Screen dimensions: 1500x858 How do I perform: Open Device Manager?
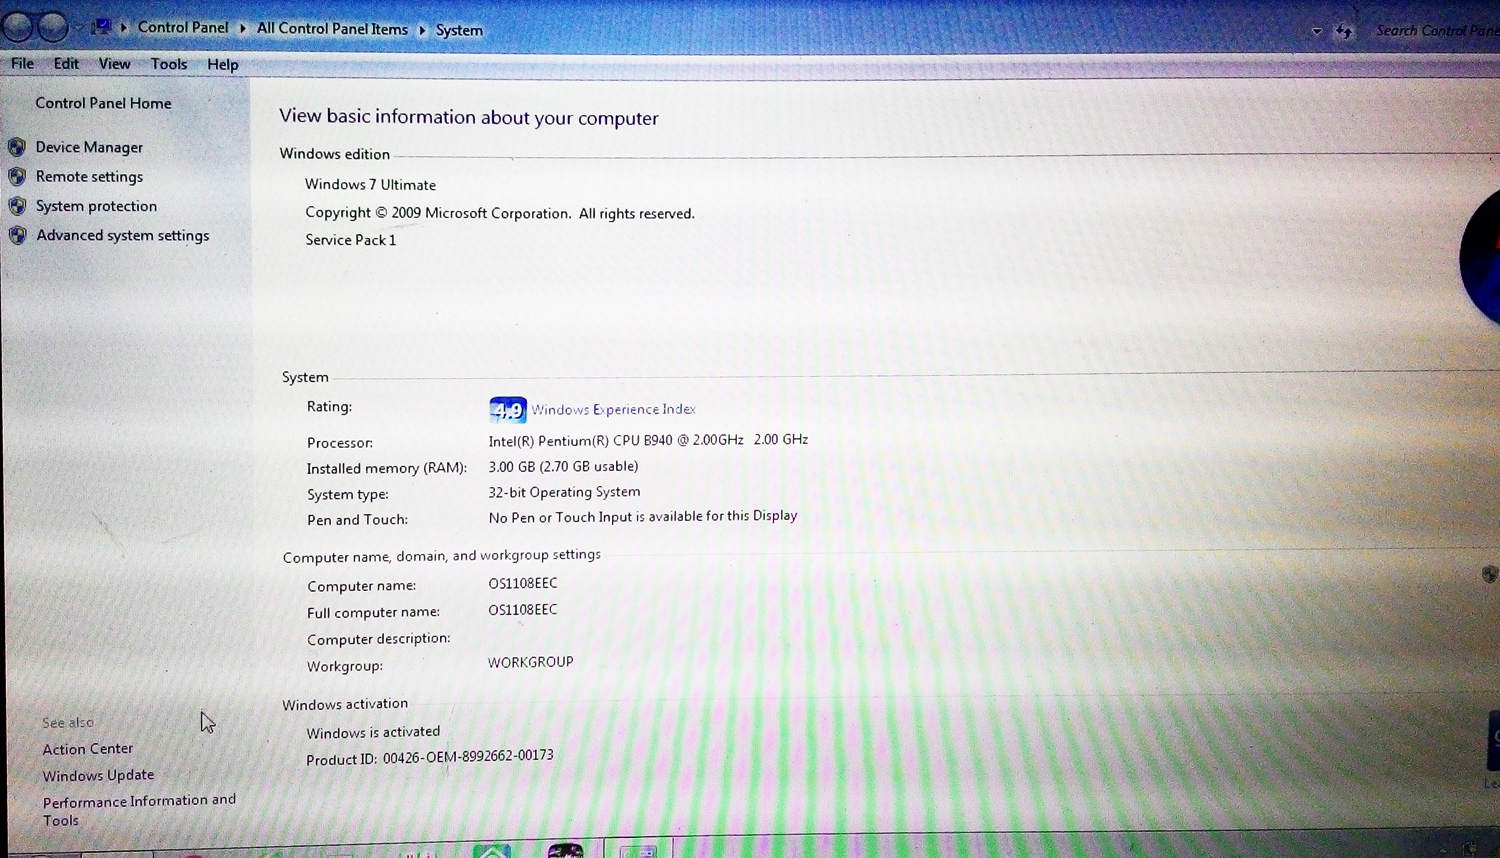click(89, 147)
